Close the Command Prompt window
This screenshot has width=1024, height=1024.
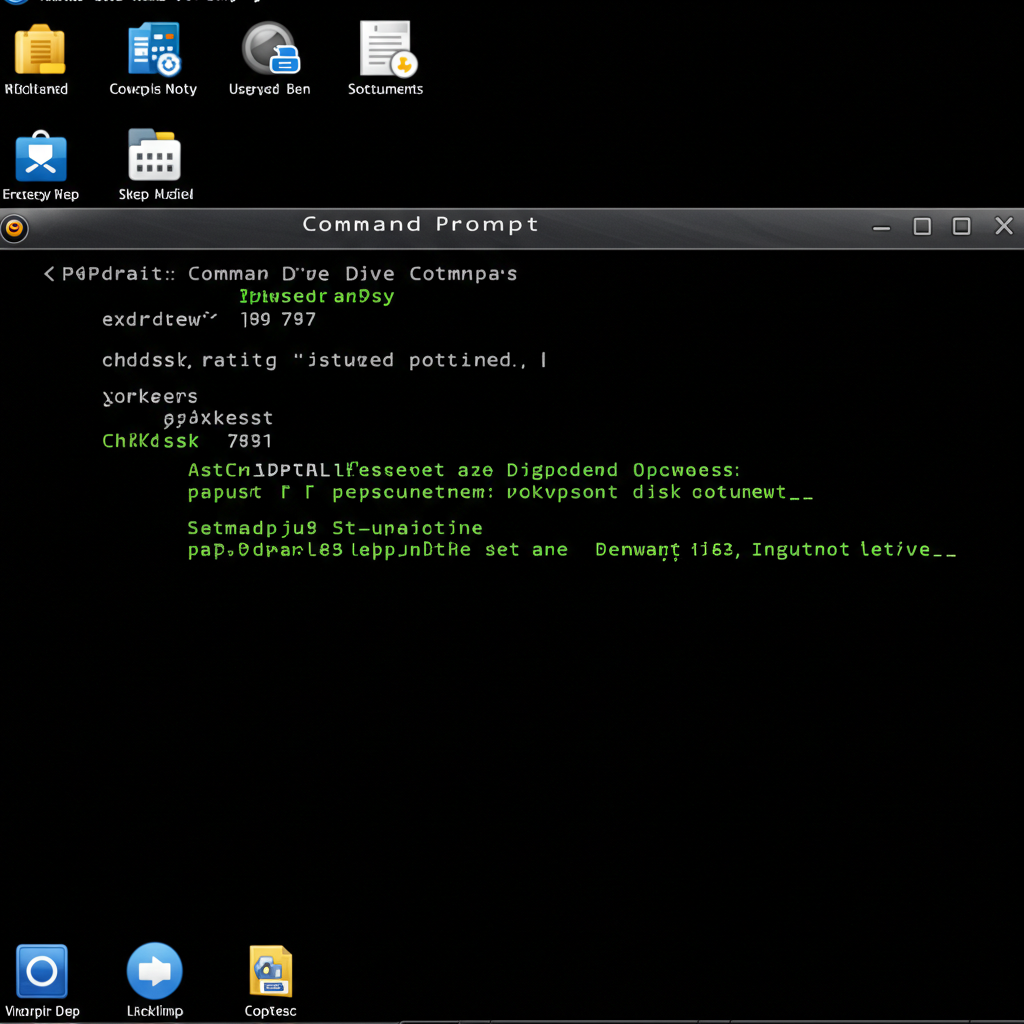coord(1004,226)
